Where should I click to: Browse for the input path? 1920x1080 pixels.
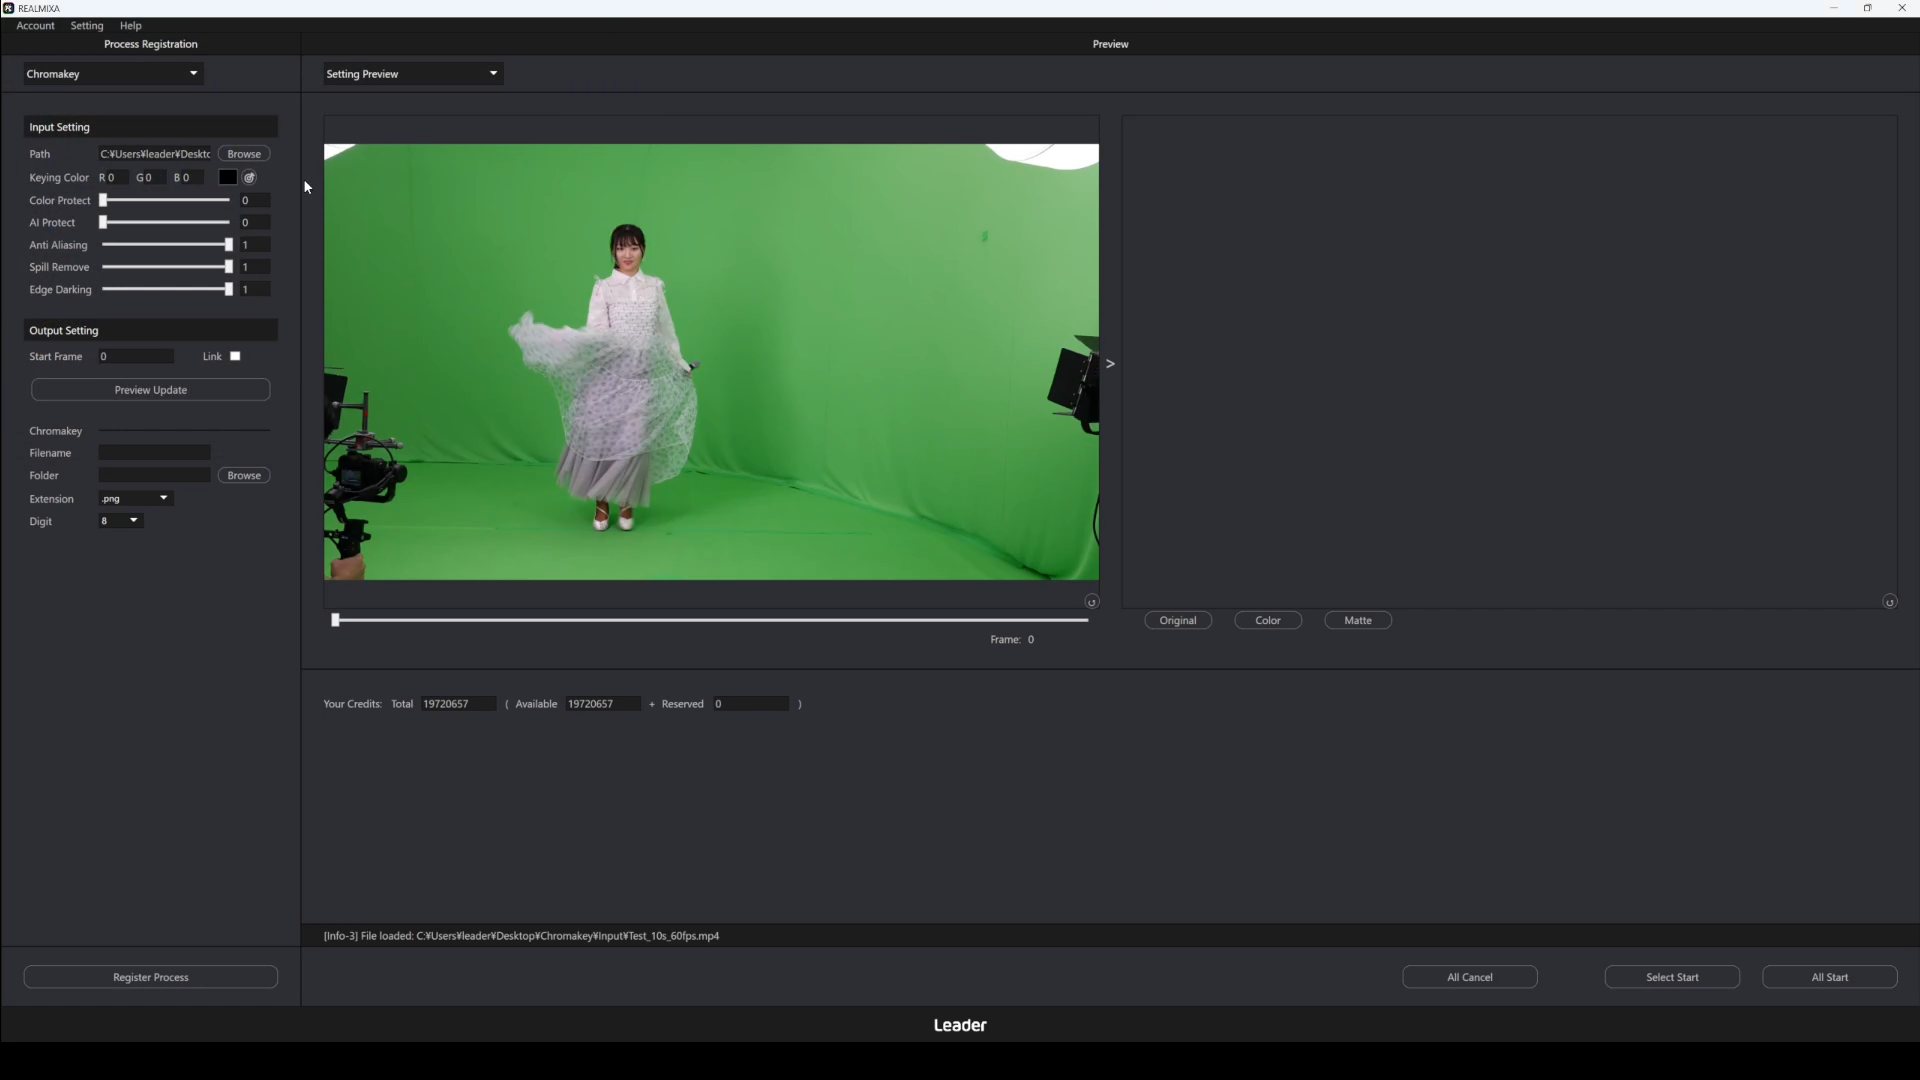[244, 154]
